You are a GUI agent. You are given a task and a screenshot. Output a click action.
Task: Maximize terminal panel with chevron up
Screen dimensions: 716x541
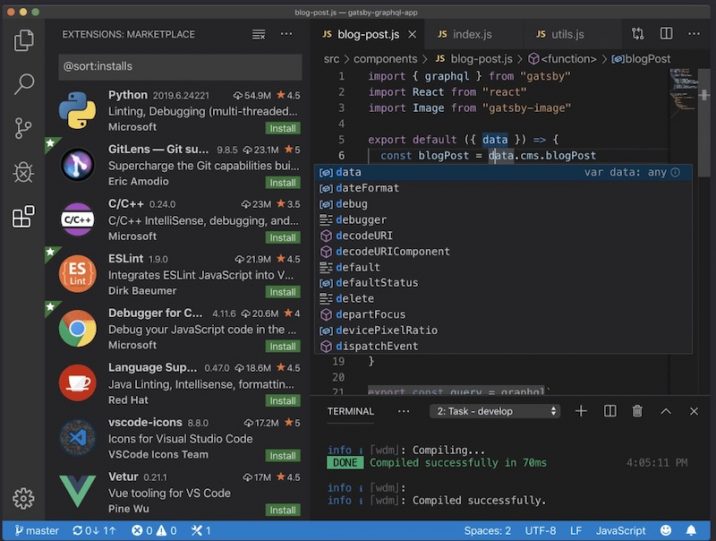666,411
